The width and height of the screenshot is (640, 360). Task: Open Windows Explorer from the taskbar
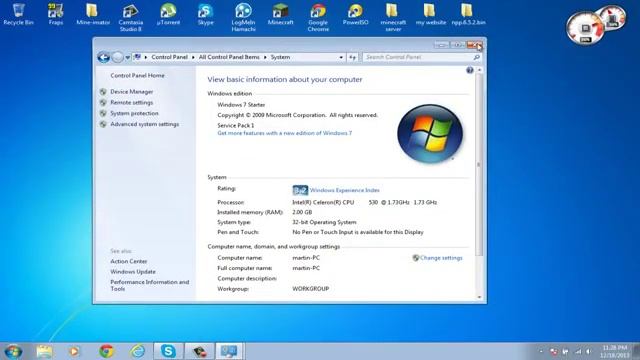44,351
